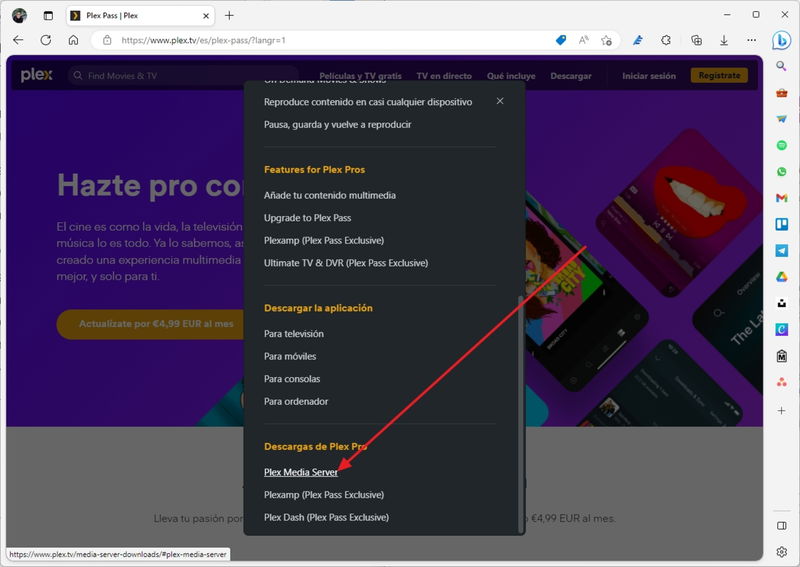The image size is (800, 567).
Task: Add a sidebar app with the plus icon
Action: click(x=781, y=411)
